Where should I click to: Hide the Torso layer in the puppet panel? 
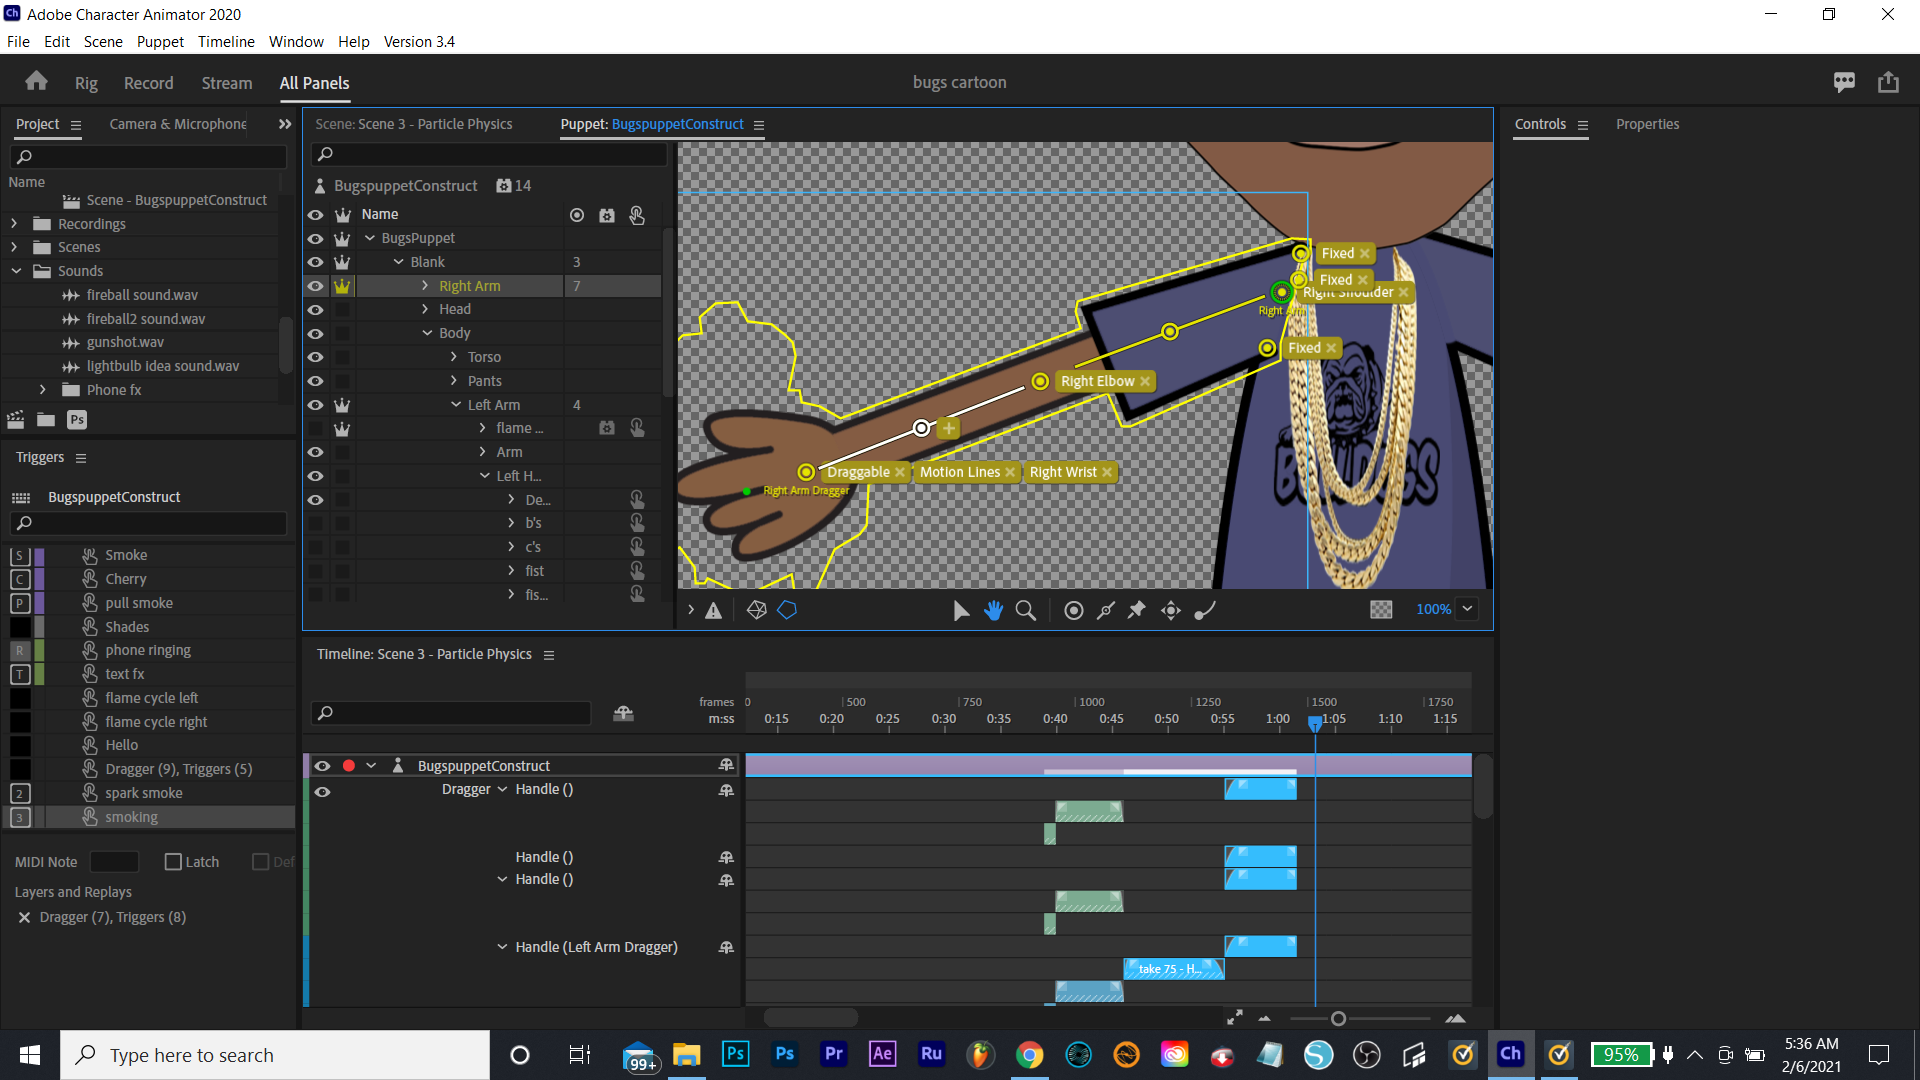(x=315, y=357)
